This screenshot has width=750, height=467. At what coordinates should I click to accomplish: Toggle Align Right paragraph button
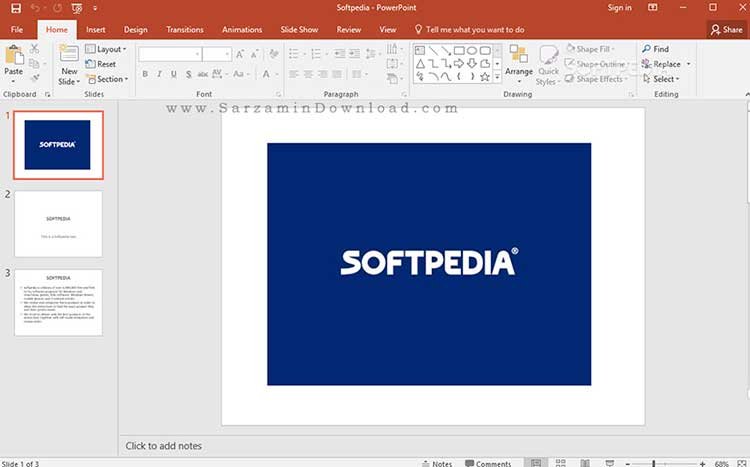pos(323,74)
